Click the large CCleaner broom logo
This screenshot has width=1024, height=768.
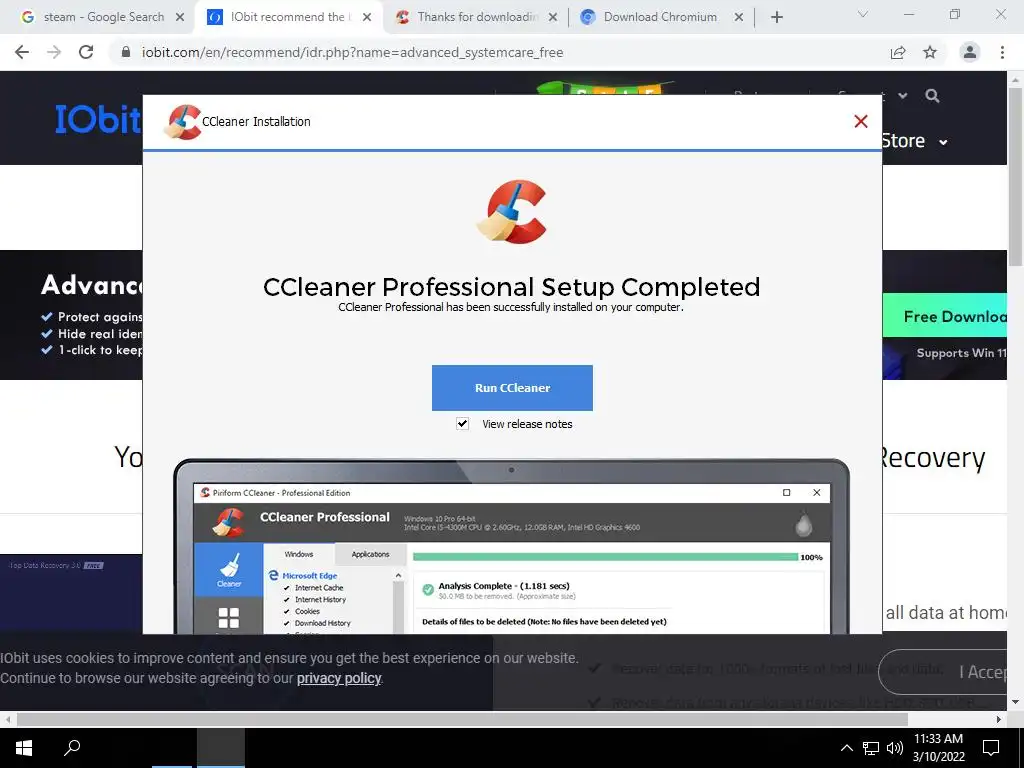512,212
